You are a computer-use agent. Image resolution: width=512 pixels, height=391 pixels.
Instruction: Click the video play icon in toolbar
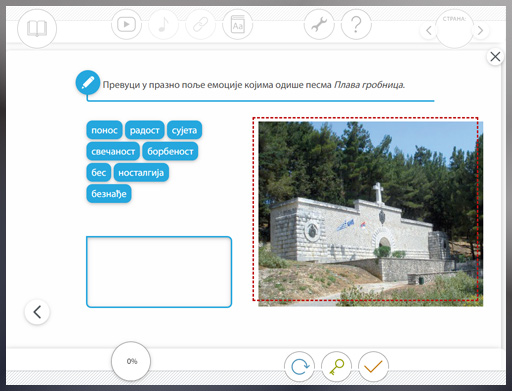click(x=126, y=24)
